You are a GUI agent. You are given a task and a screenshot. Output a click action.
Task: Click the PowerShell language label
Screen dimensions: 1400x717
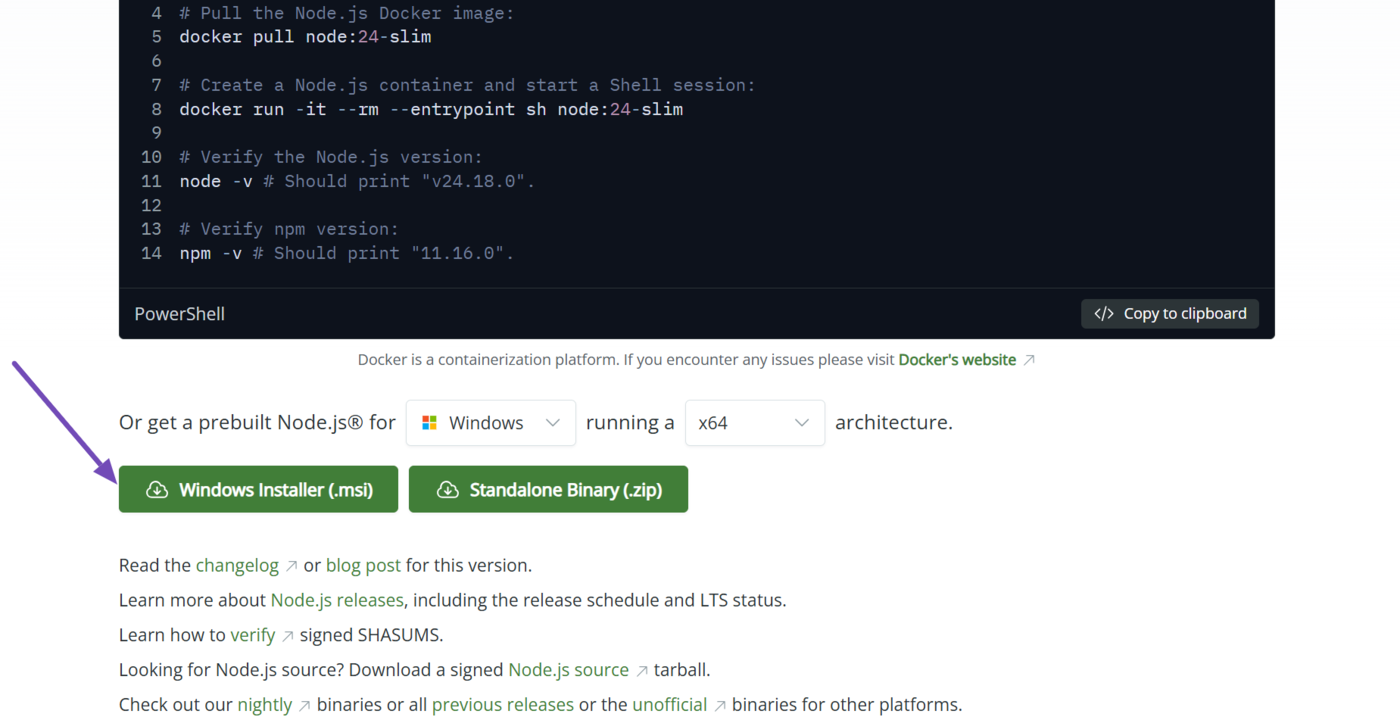[x=180, y=314]
